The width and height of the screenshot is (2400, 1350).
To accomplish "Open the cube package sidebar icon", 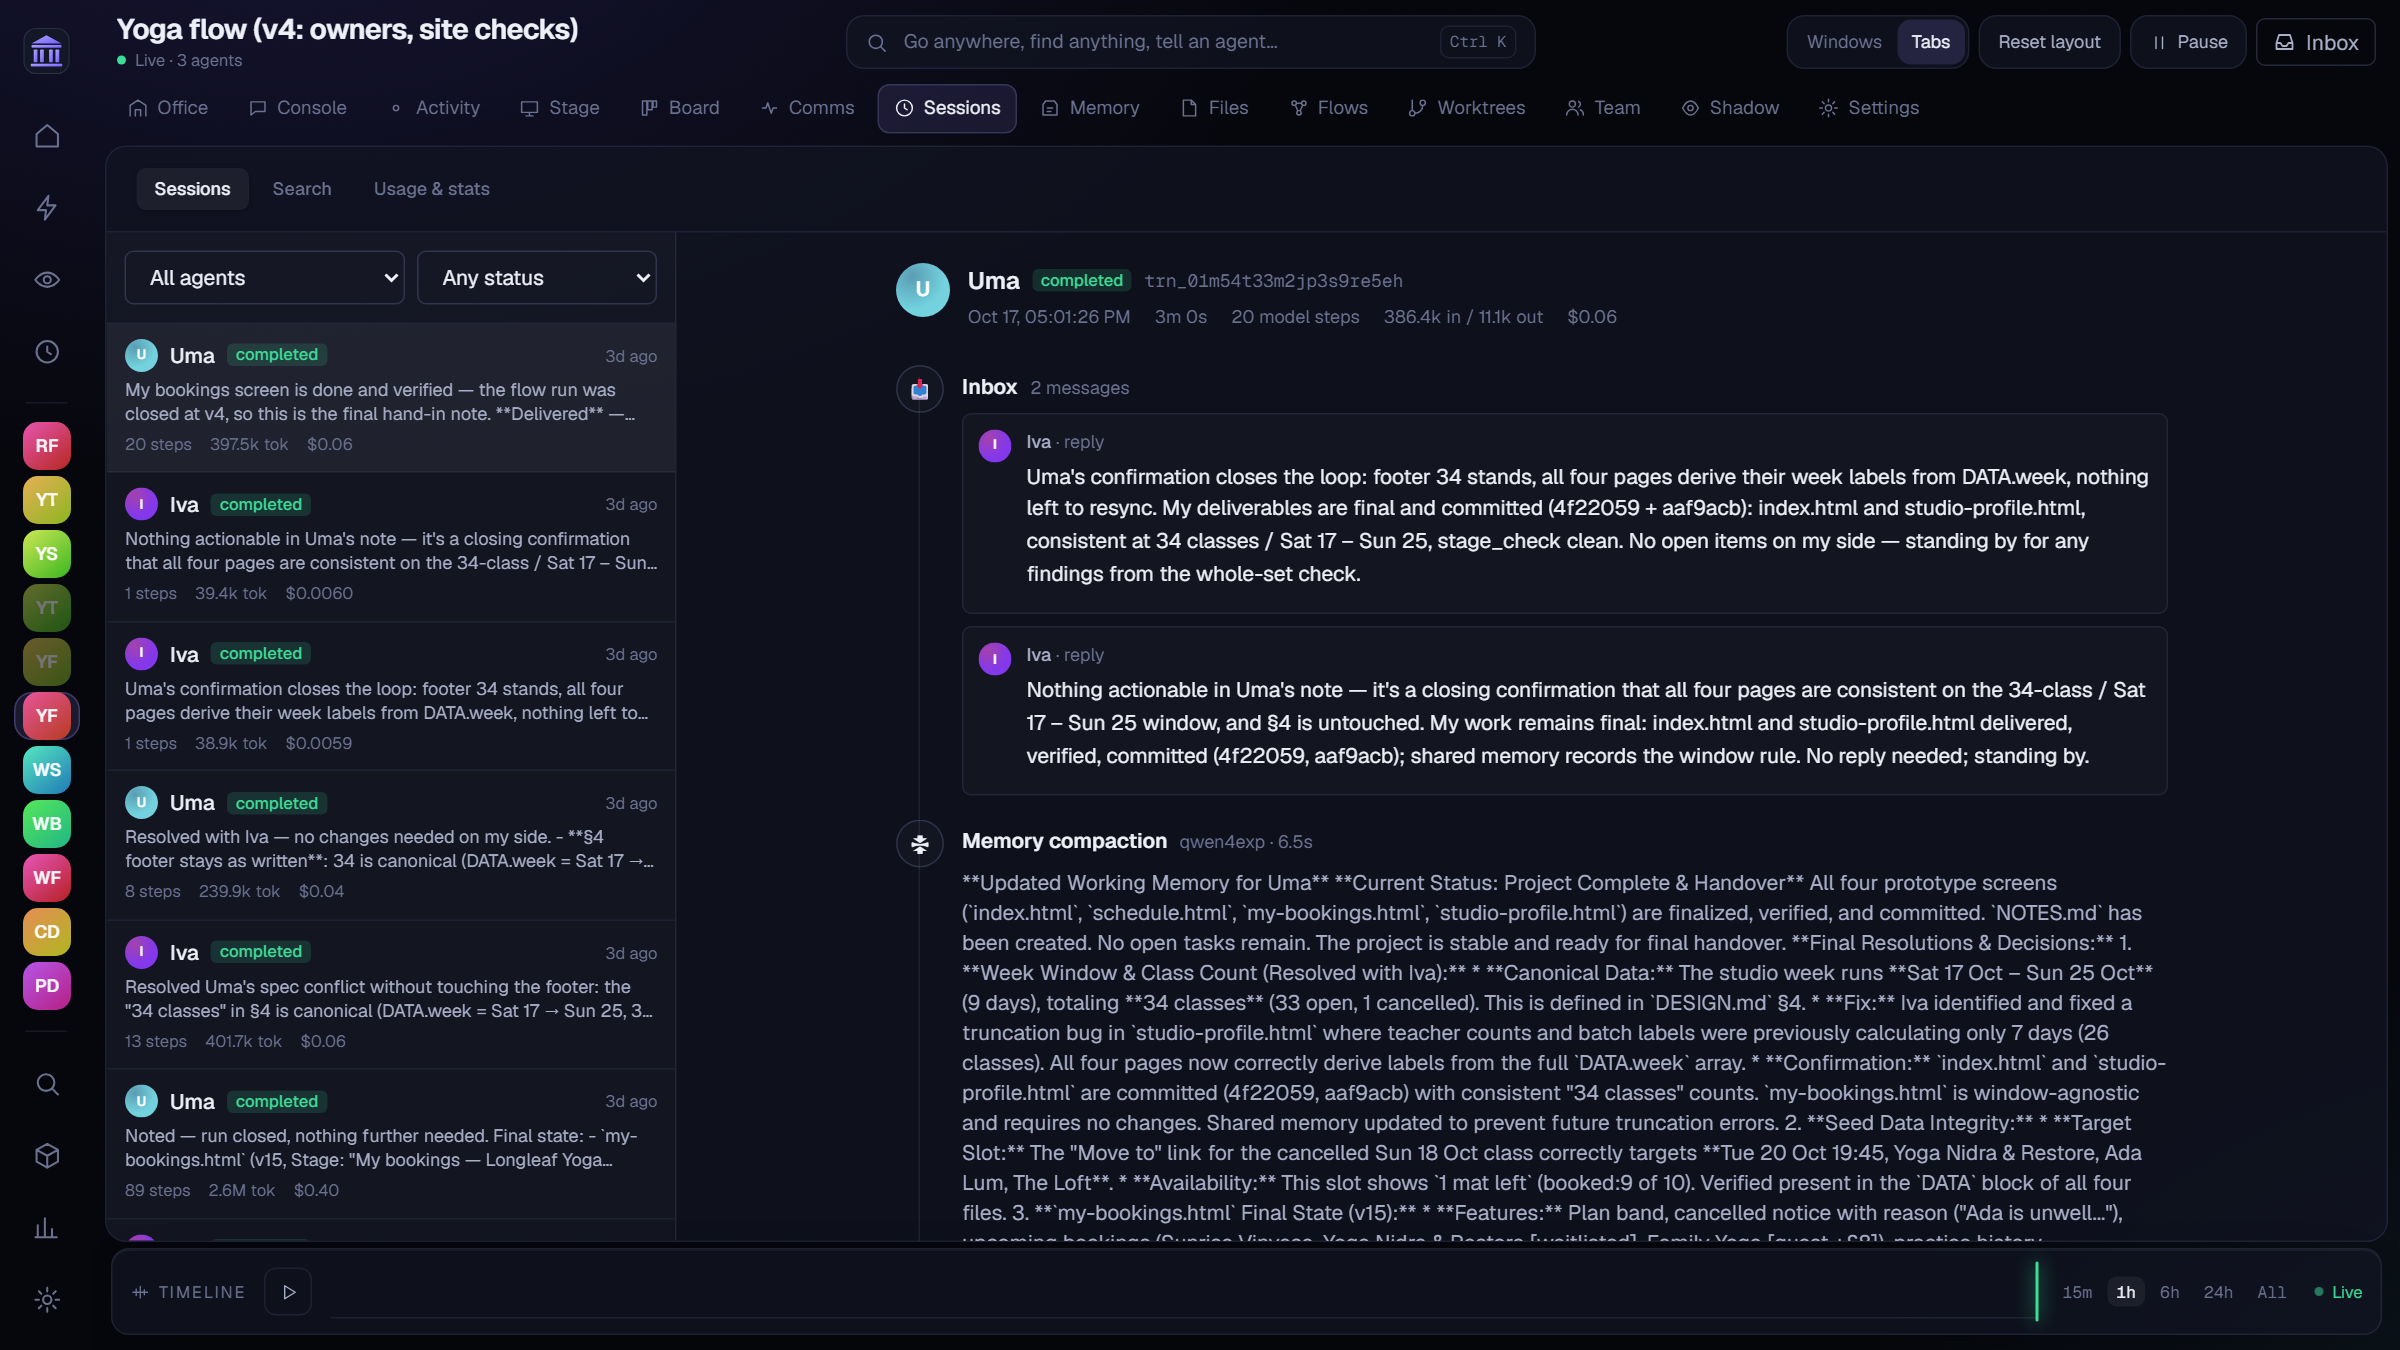I will (47, 1156).
